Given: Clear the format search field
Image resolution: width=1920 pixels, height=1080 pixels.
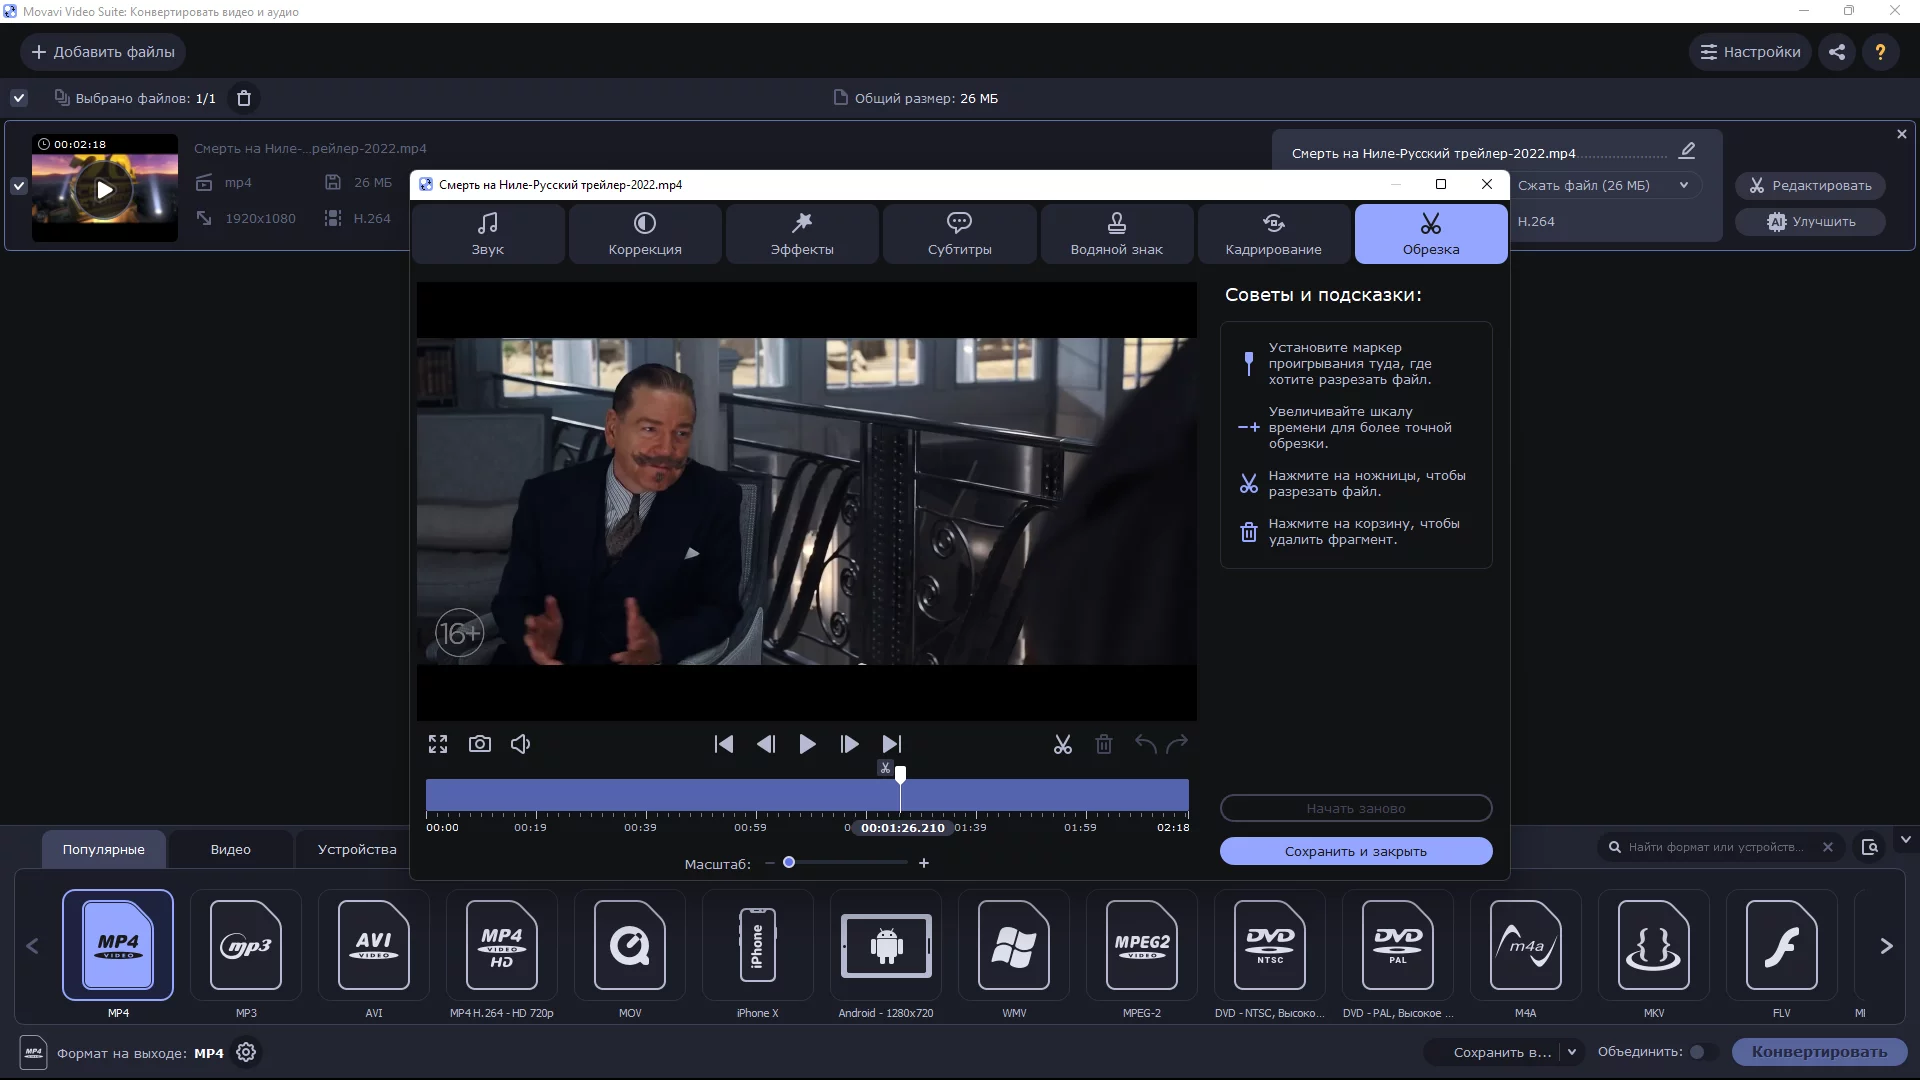Looking at the screenshot, I should (1828, 847).
